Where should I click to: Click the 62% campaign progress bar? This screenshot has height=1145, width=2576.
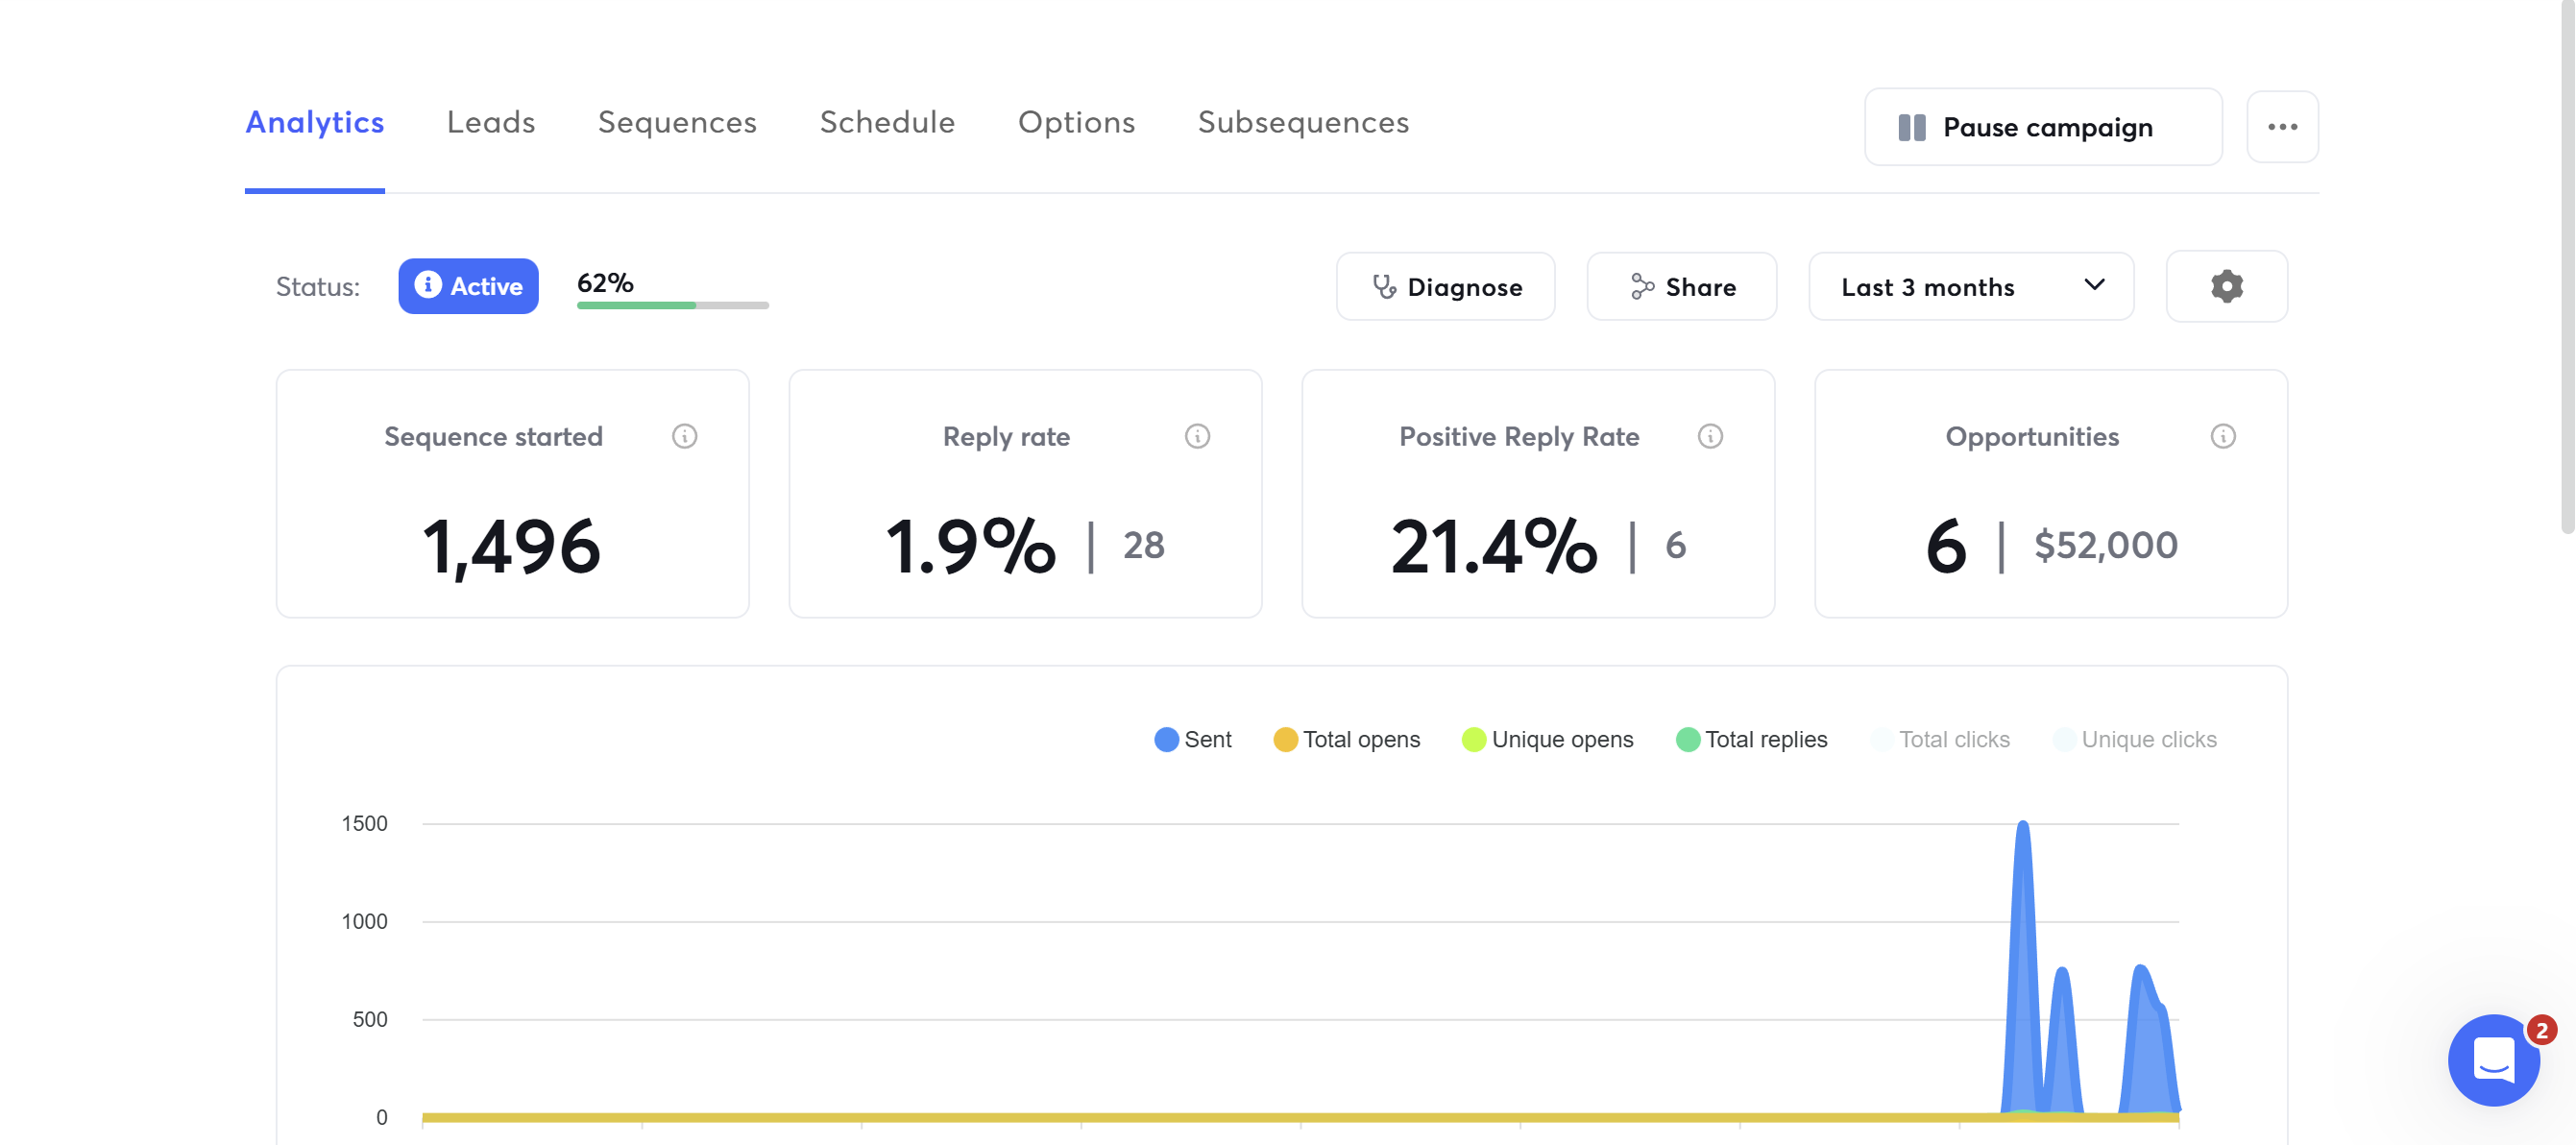[672, 305]
